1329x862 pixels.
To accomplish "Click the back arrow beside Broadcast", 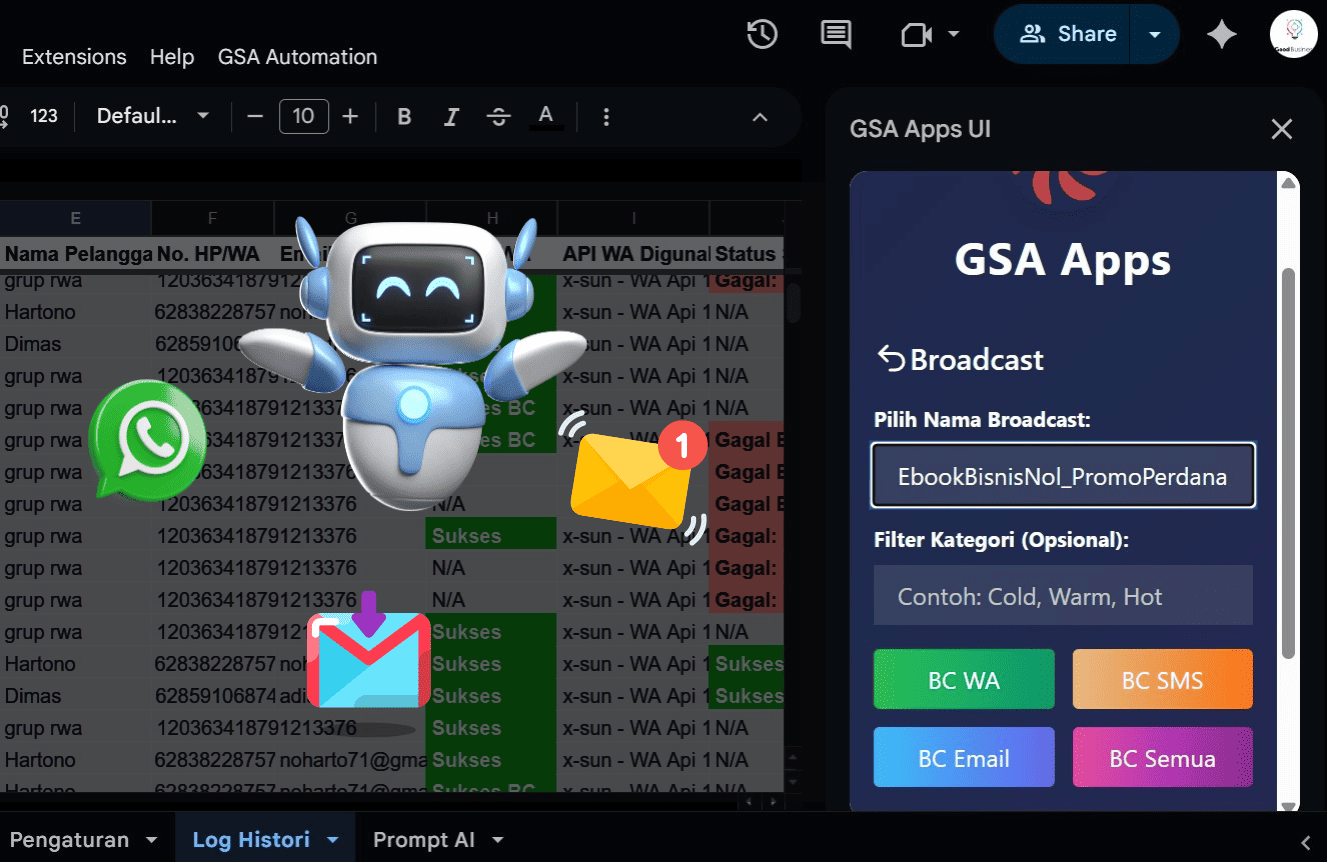I will pyautogui.click(x=890, y=359).
